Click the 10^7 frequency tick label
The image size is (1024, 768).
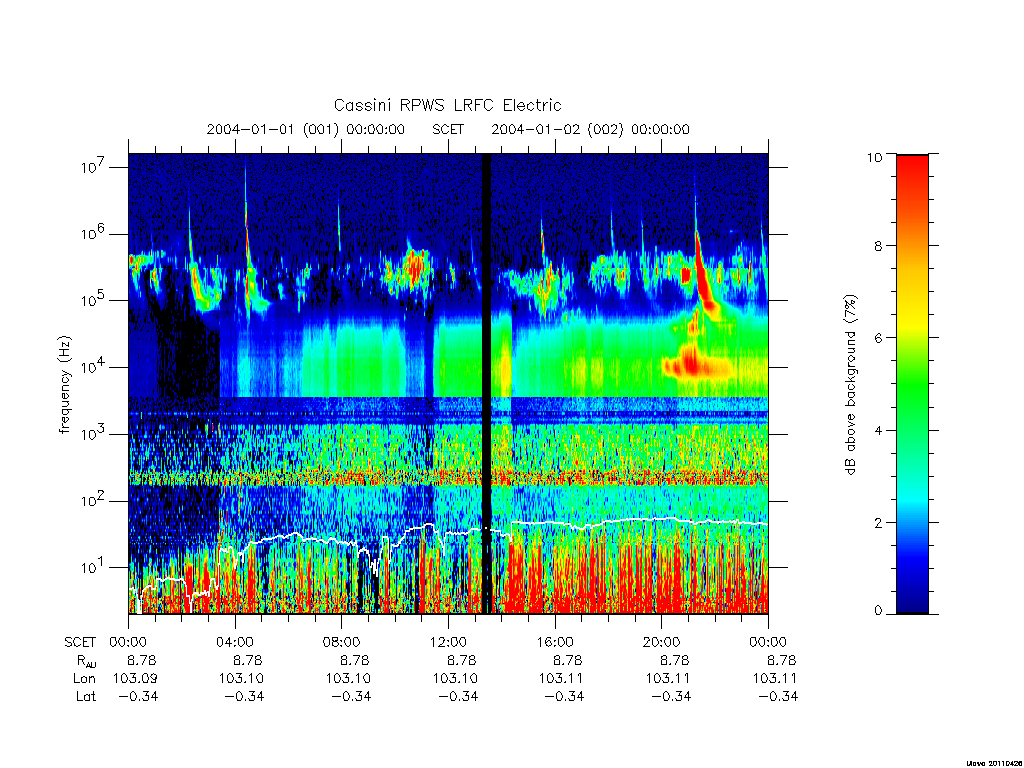point(93,167)
